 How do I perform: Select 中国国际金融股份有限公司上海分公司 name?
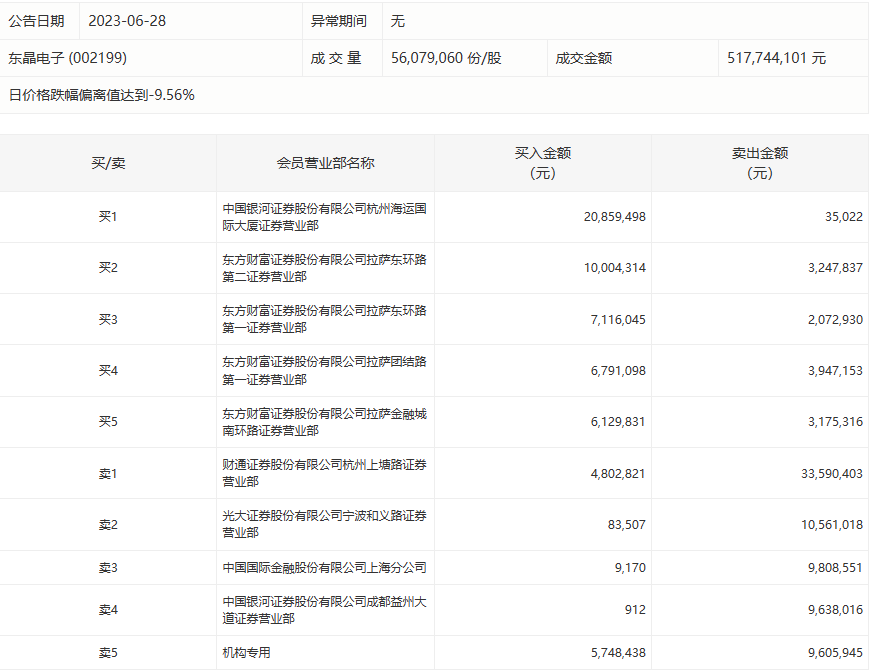(x=325, y=568)
